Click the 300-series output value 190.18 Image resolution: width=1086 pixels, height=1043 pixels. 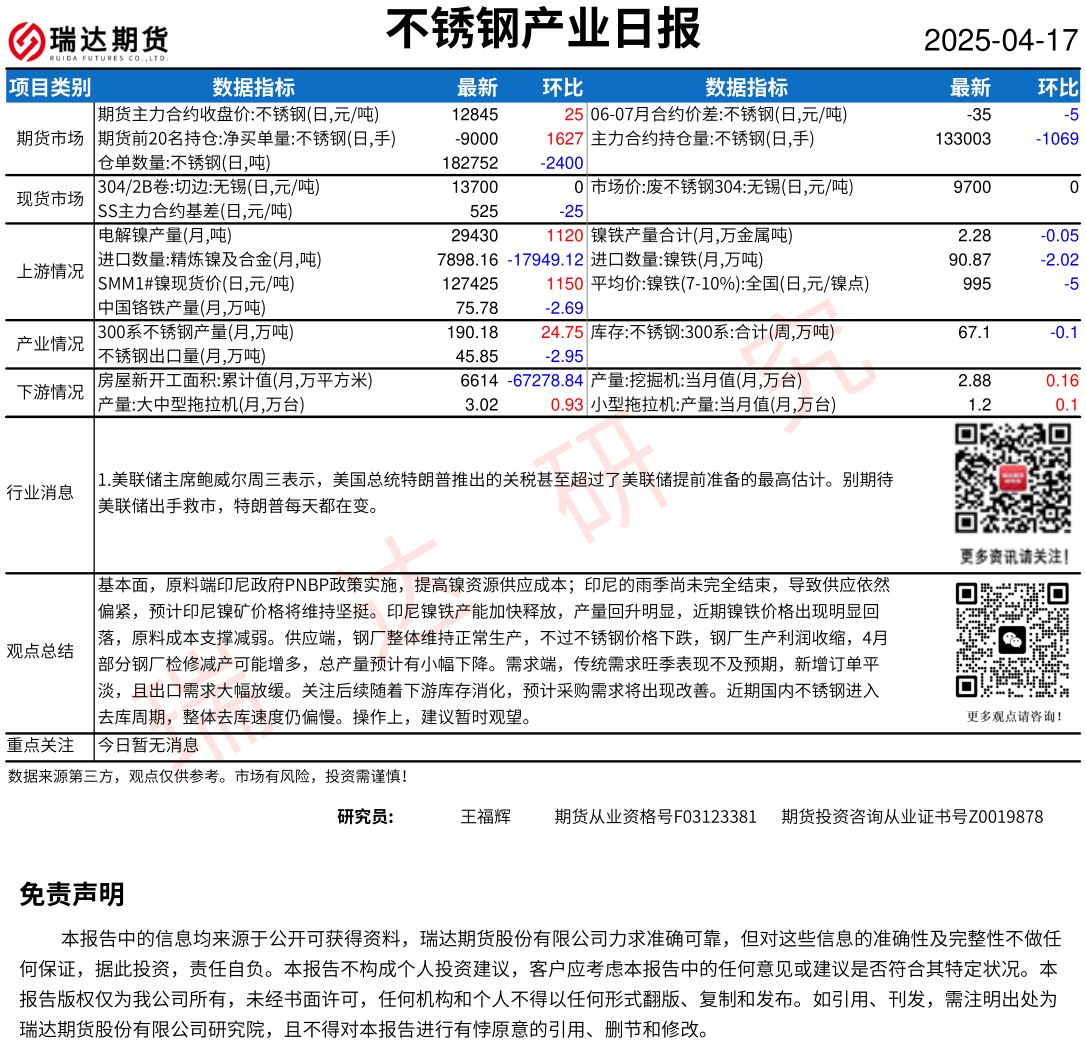(x=472, y=332)
